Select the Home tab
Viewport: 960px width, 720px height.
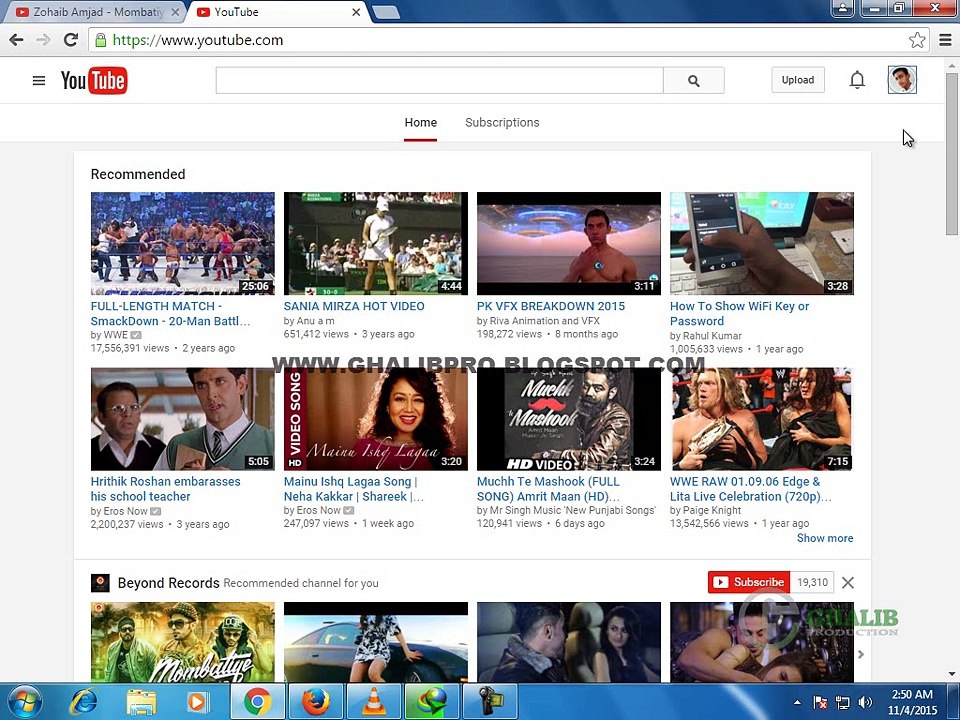coord(421,122)
